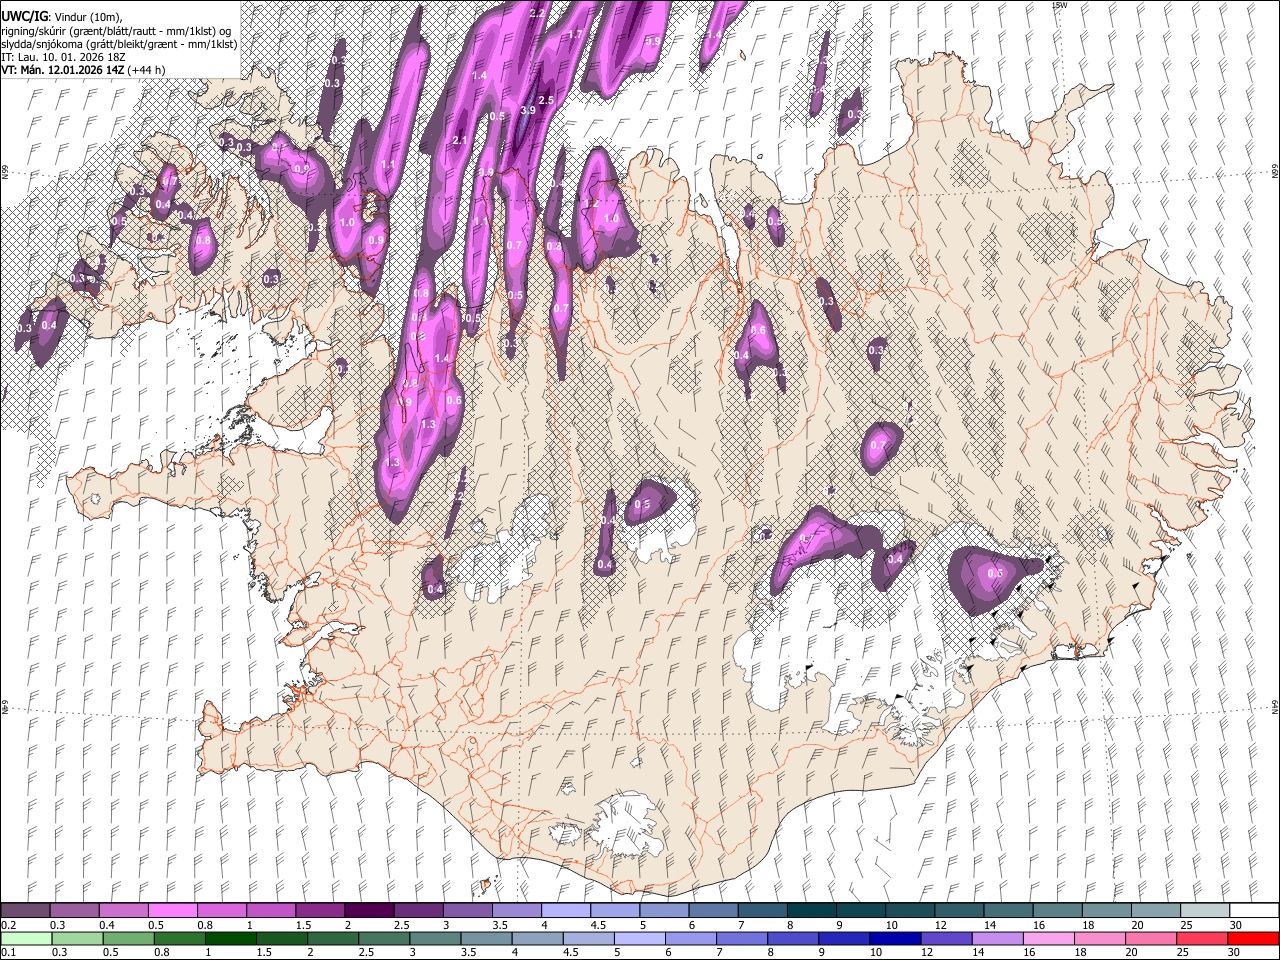
Task: Click the '0.1' label under bottom legend row
Action: click(7, 952)
